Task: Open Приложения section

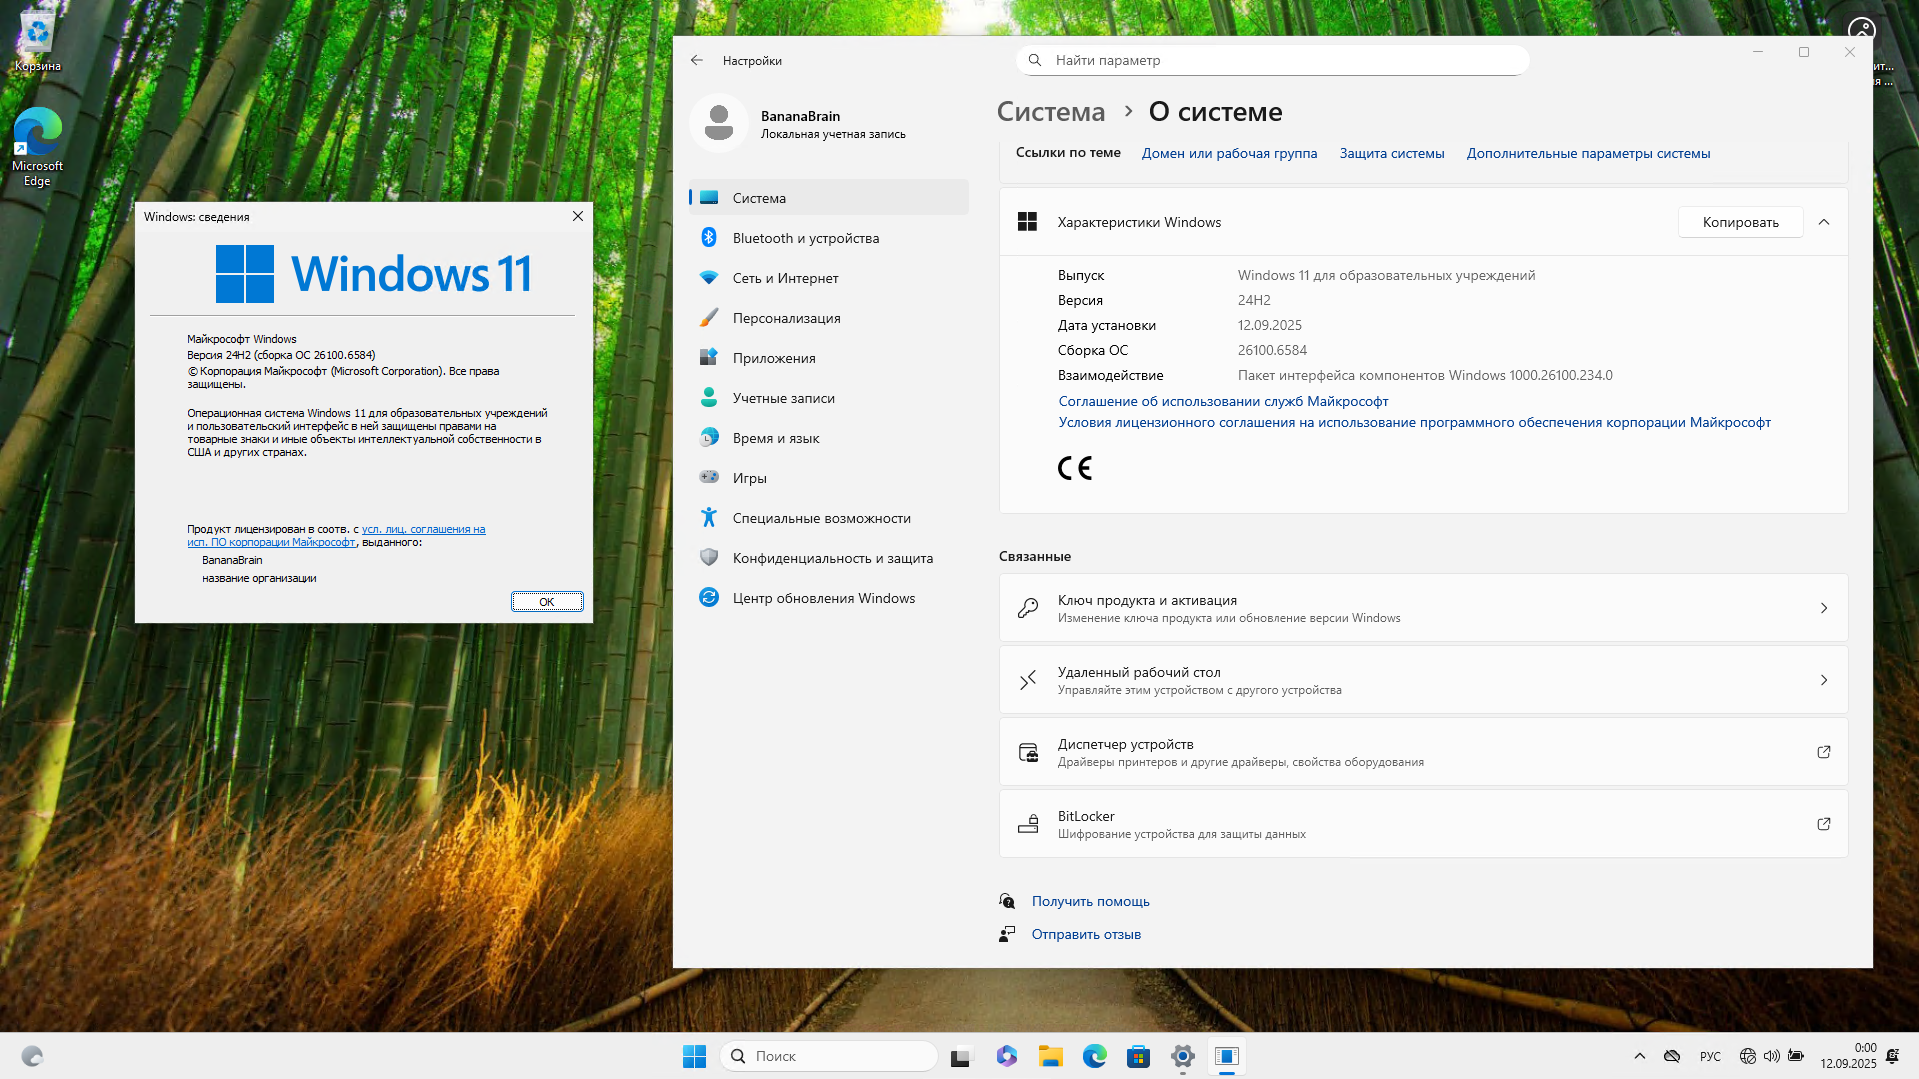Action: (x=829, y=358)
